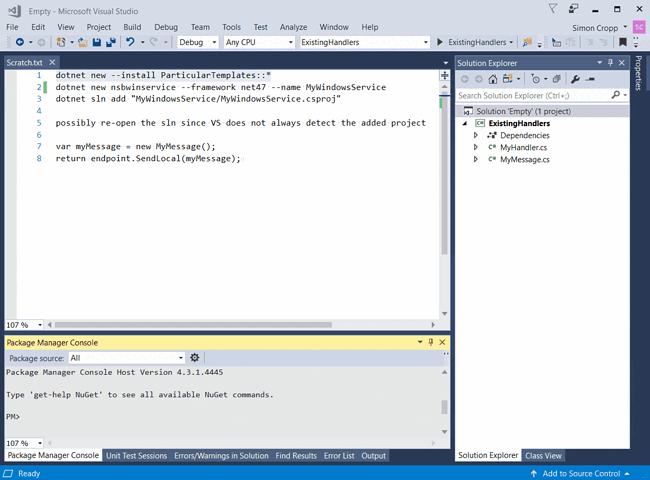Pin the Package Manager Console panel
This screenshot has height=480, width=650.
point(431,342)
